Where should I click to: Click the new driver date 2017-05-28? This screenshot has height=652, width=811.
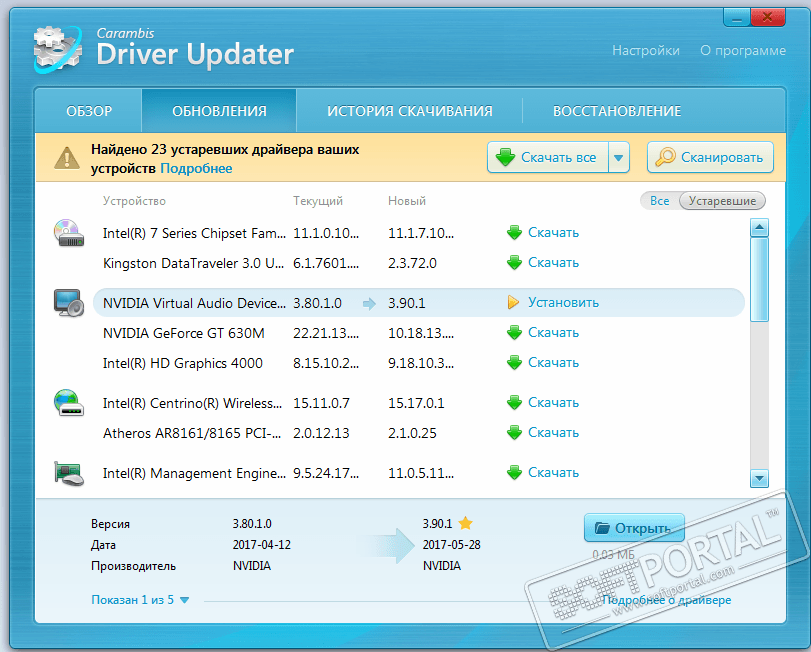pos(452,544)
